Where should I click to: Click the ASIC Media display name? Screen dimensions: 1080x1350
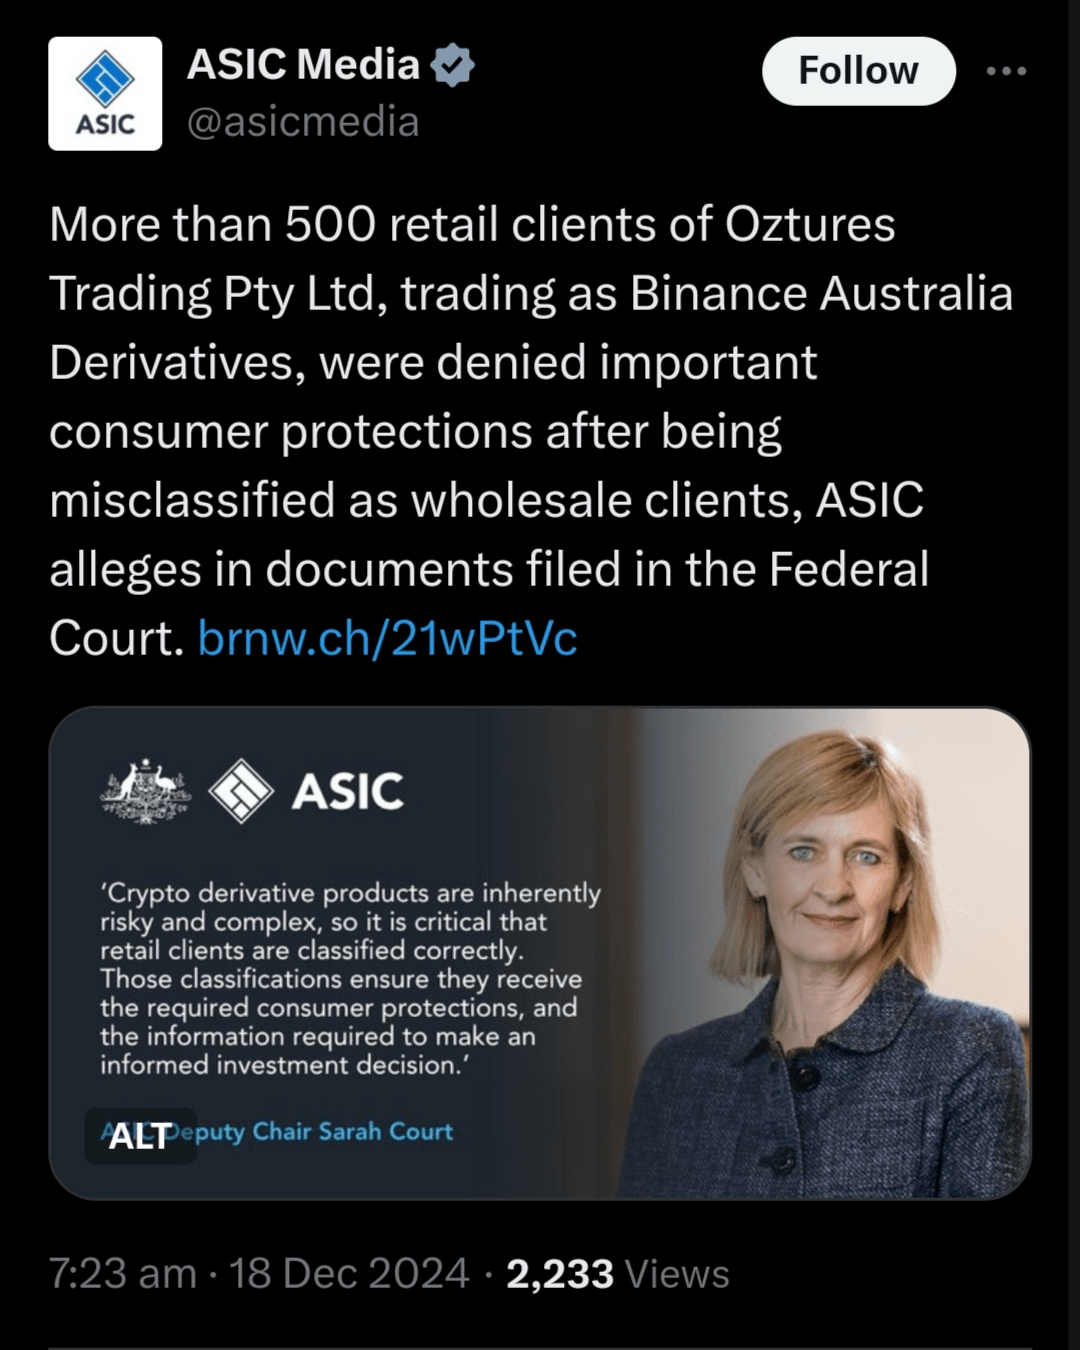click(303, 65)
